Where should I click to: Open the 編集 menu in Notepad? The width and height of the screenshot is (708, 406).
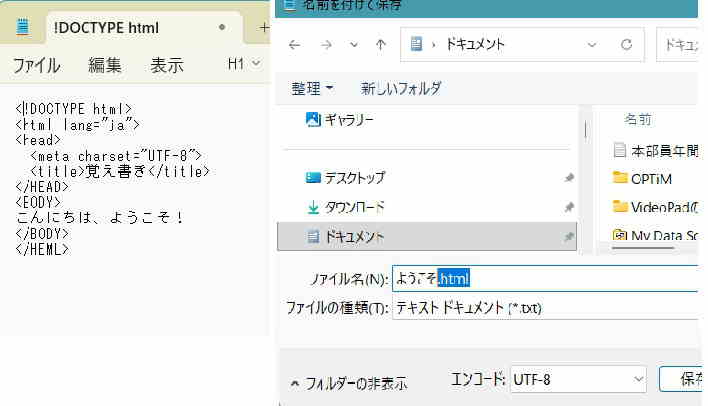coord(105,65)
